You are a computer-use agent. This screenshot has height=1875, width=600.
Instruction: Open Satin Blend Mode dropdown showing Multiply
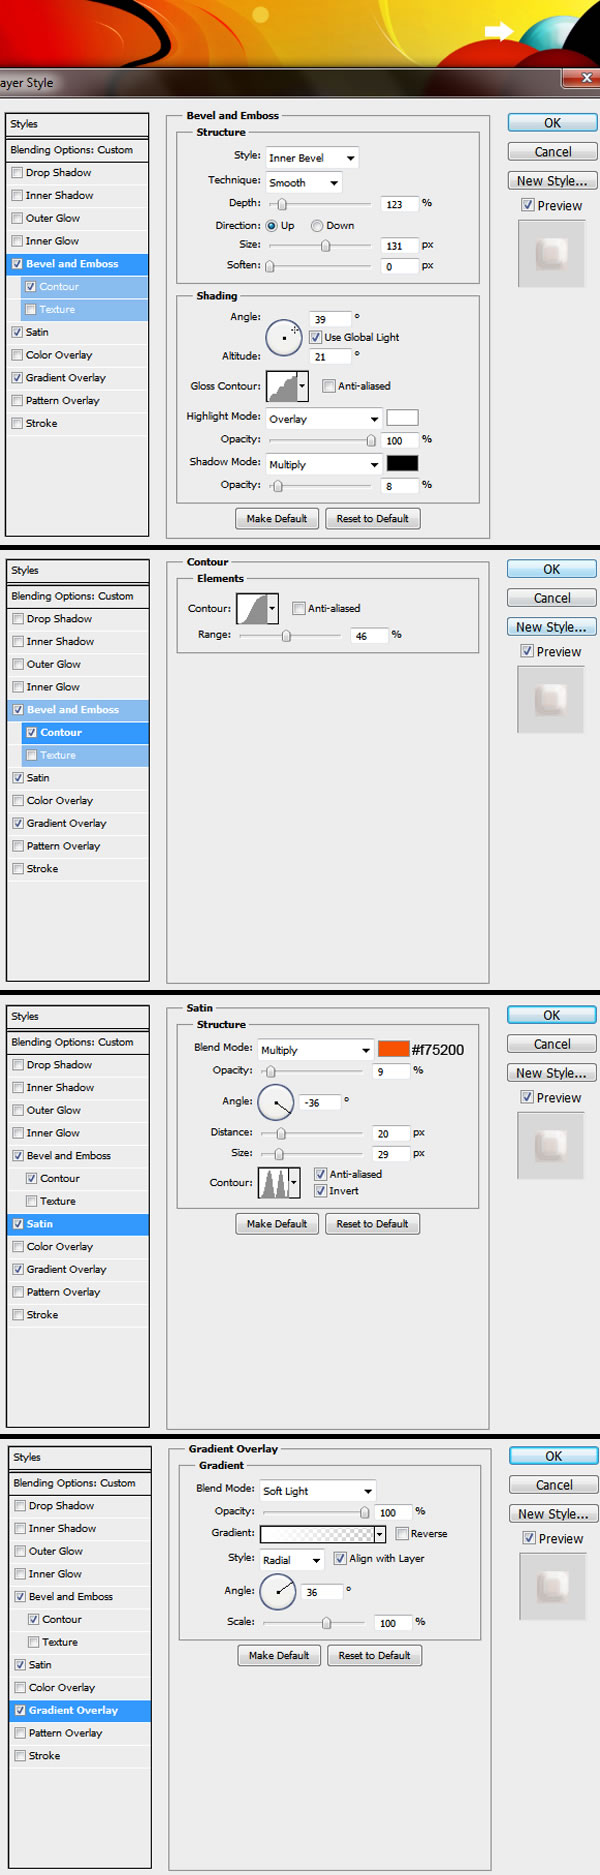tap(315, 1050)
